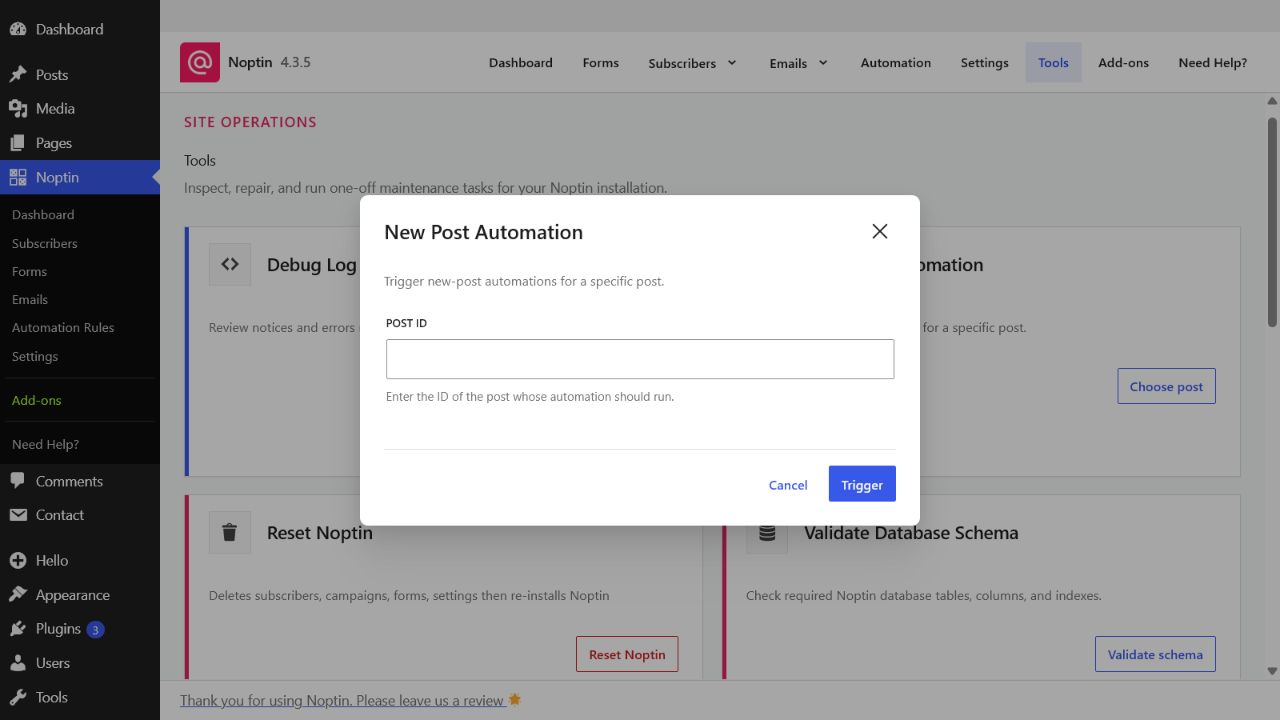Close the New Post Automation dialog
Screen dimensions: 1280x720
880,231
